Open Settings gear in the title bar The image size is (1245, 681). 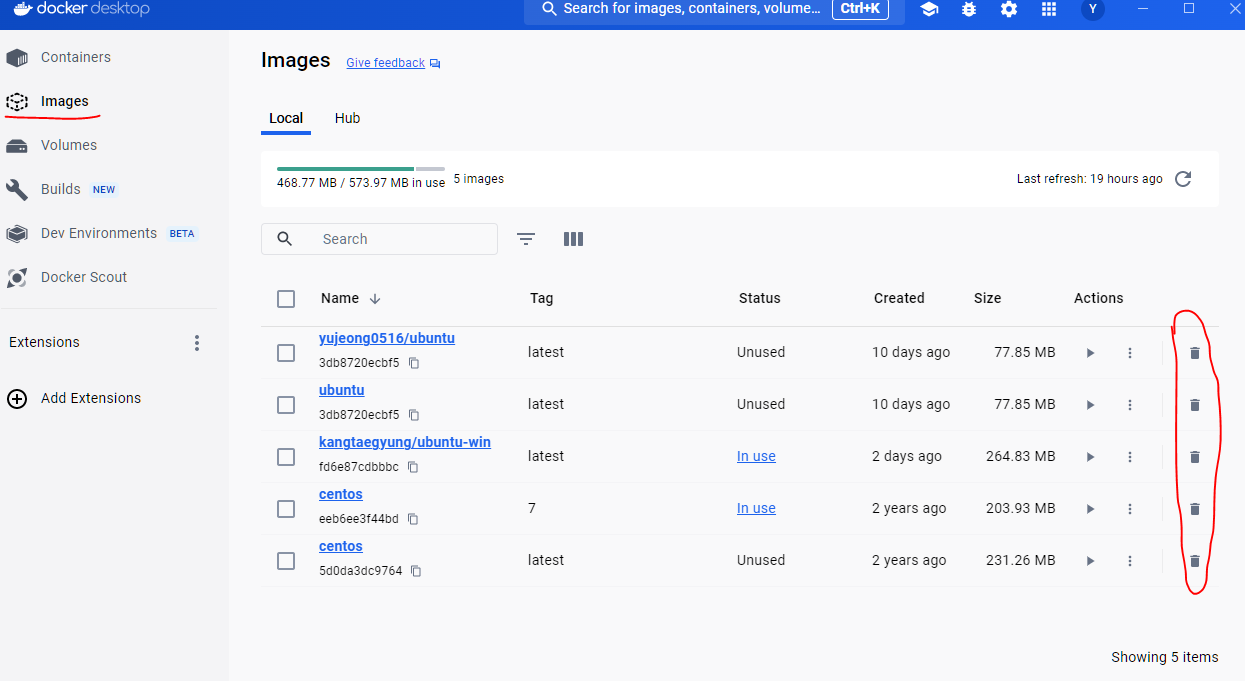1009,9
